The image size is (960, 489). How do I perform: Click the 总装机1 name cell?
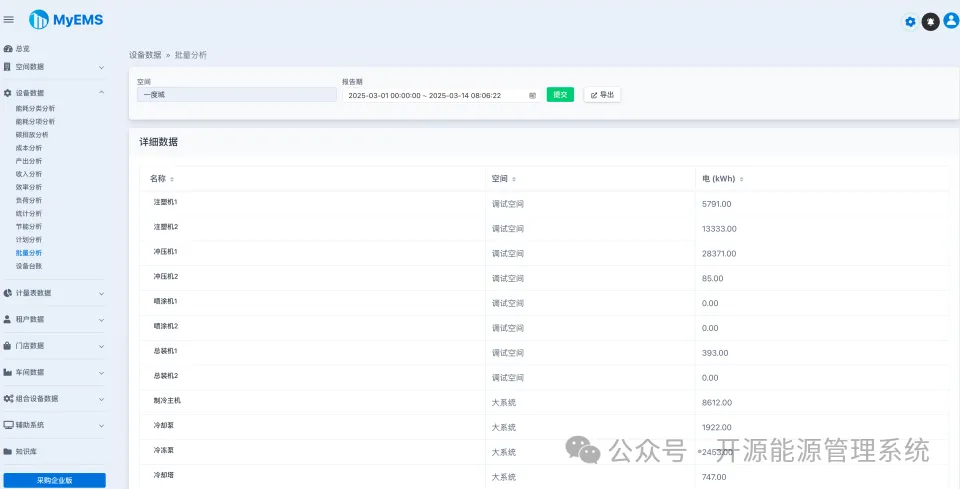click(166, 351)
